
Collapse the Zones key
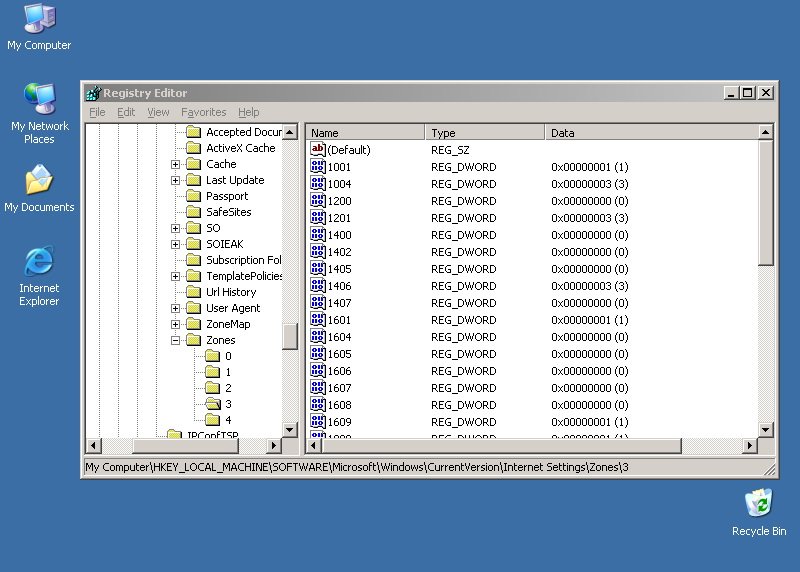point(176,340)
